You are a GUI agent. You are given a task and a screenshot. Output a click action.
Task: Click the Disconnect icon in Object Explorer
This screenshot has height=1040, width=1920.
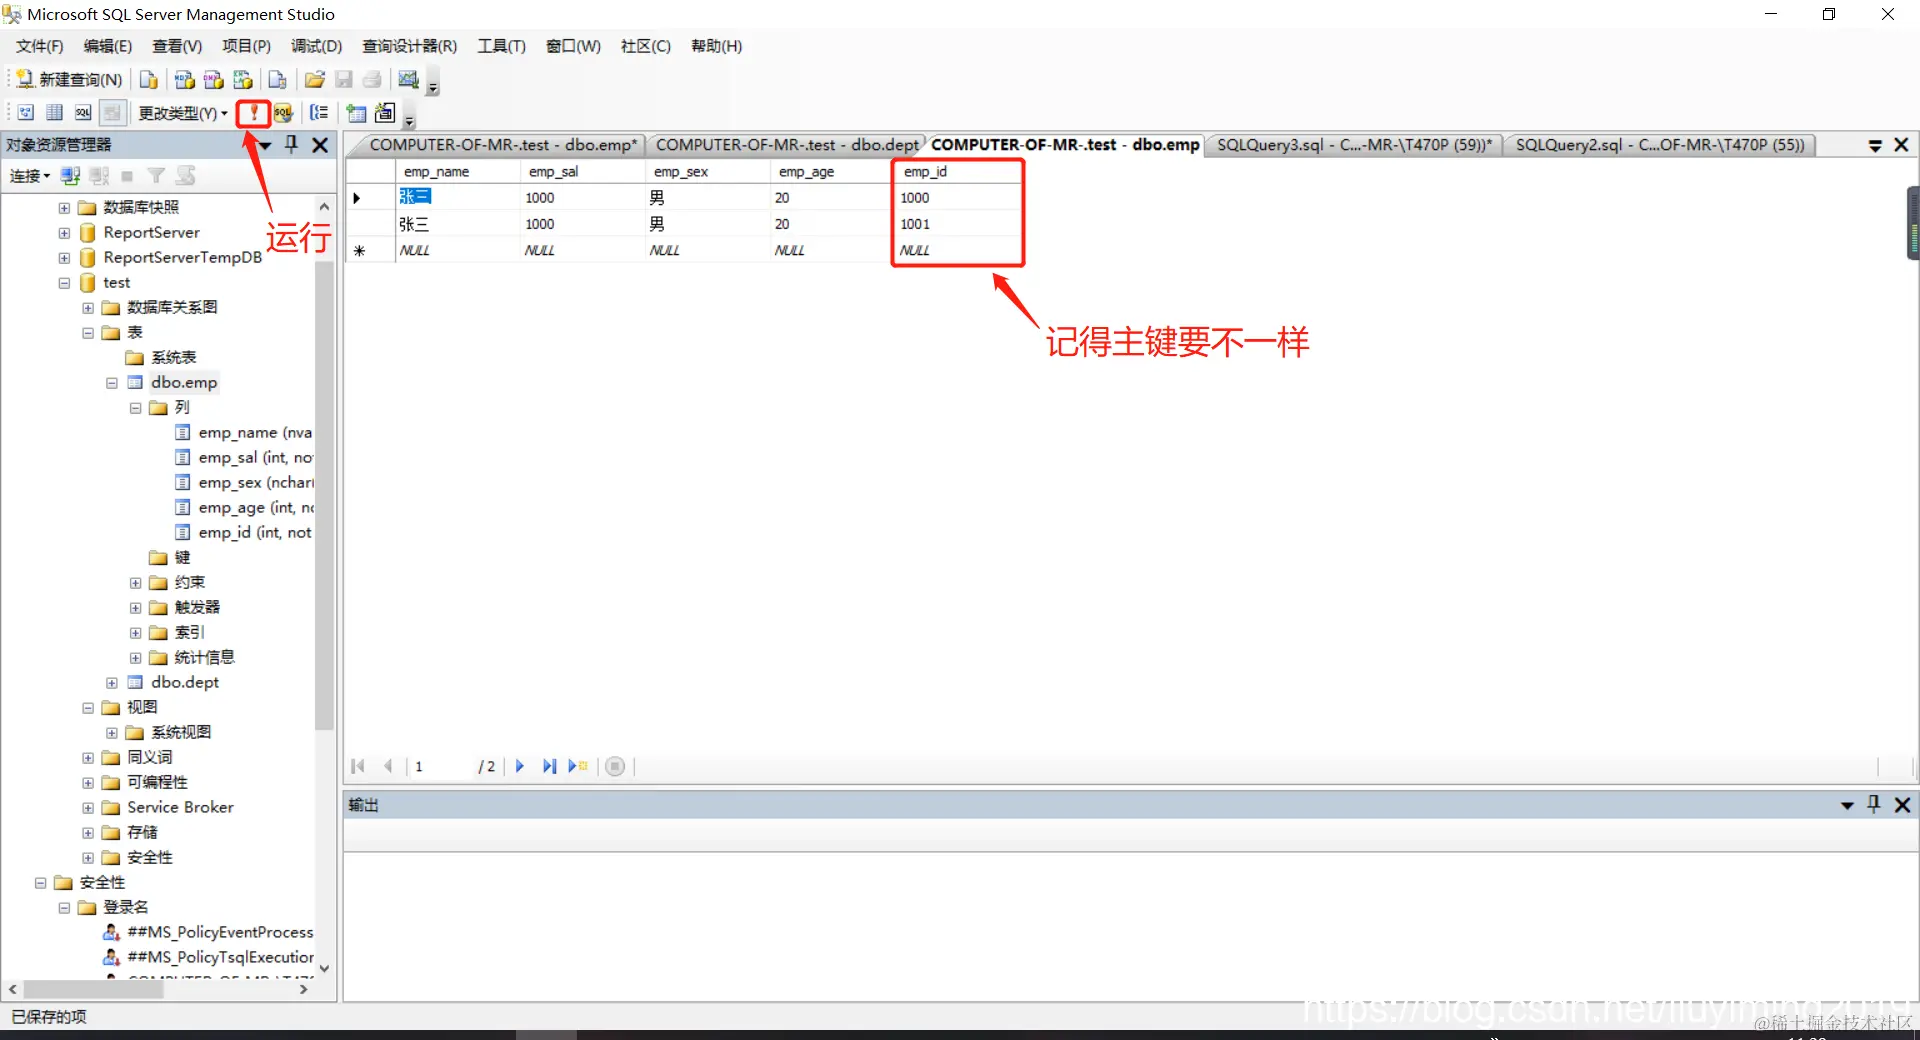coord(99,176)
